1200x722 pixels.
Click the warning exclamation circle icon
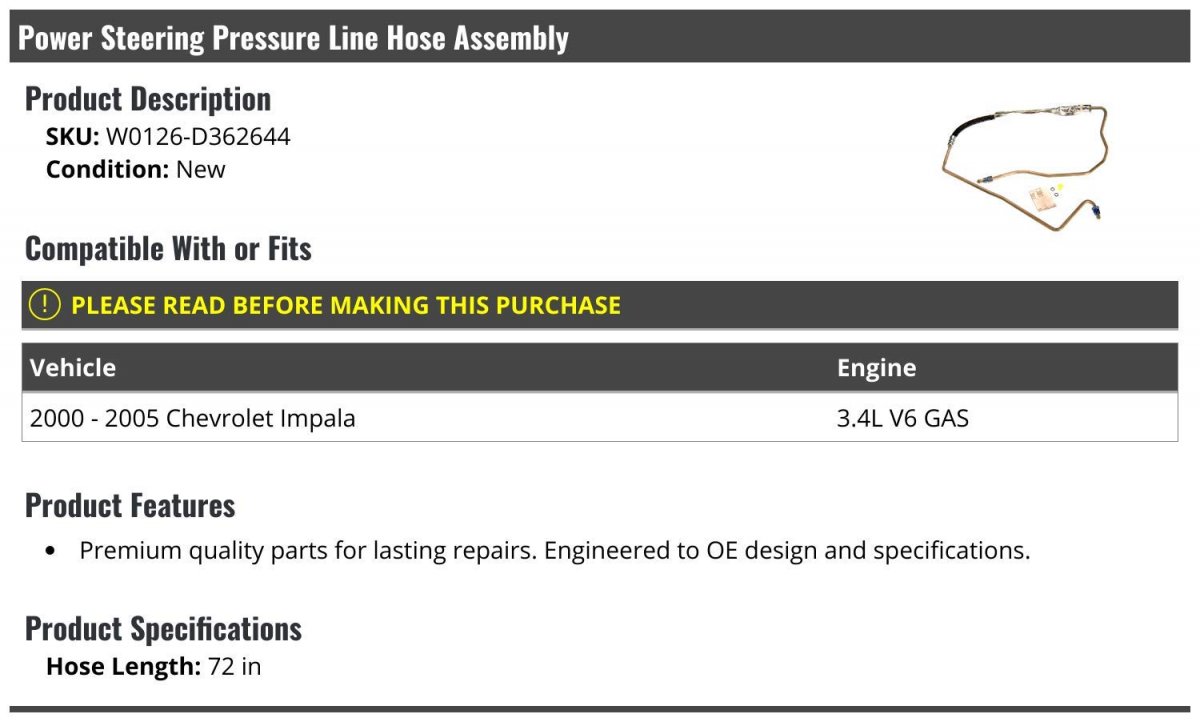click(x=45, y=305)
